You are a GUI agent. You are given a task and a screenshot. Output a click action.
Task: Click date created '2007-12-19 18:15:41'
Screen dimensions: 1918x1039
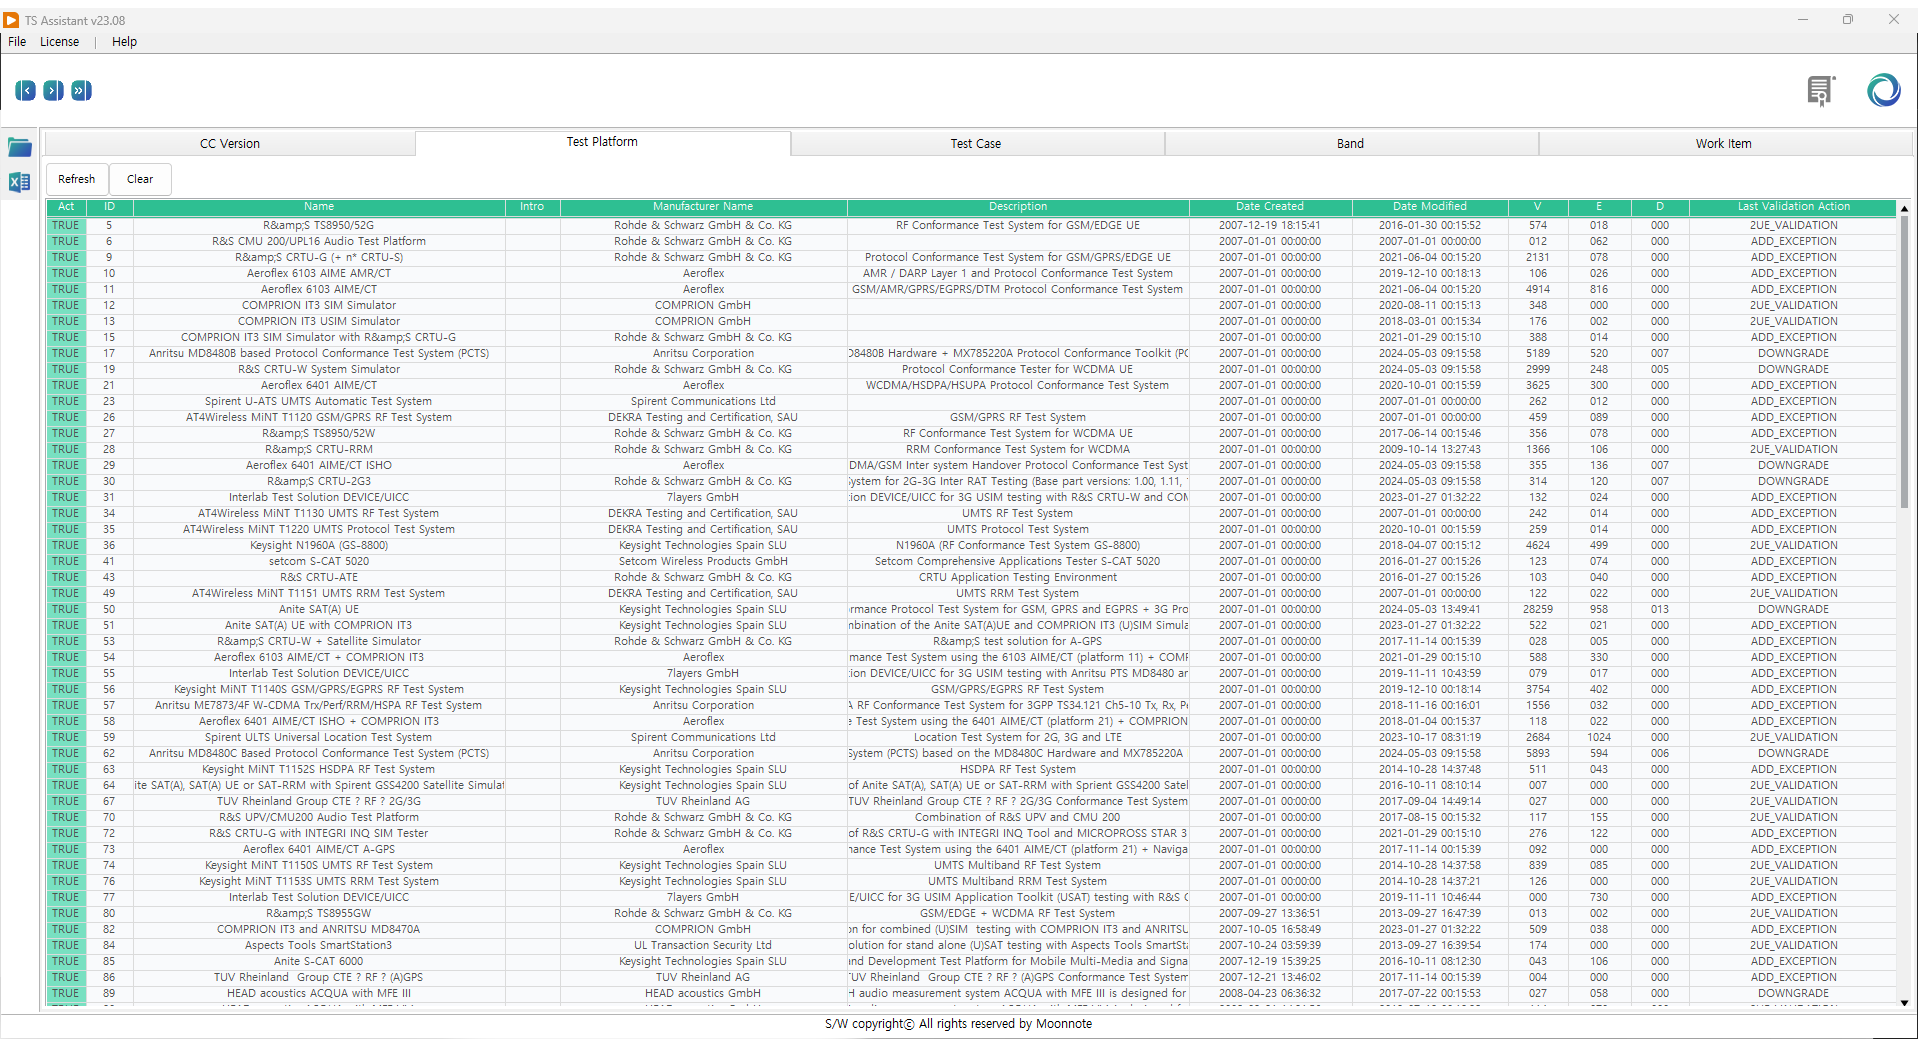[1270, 226]
